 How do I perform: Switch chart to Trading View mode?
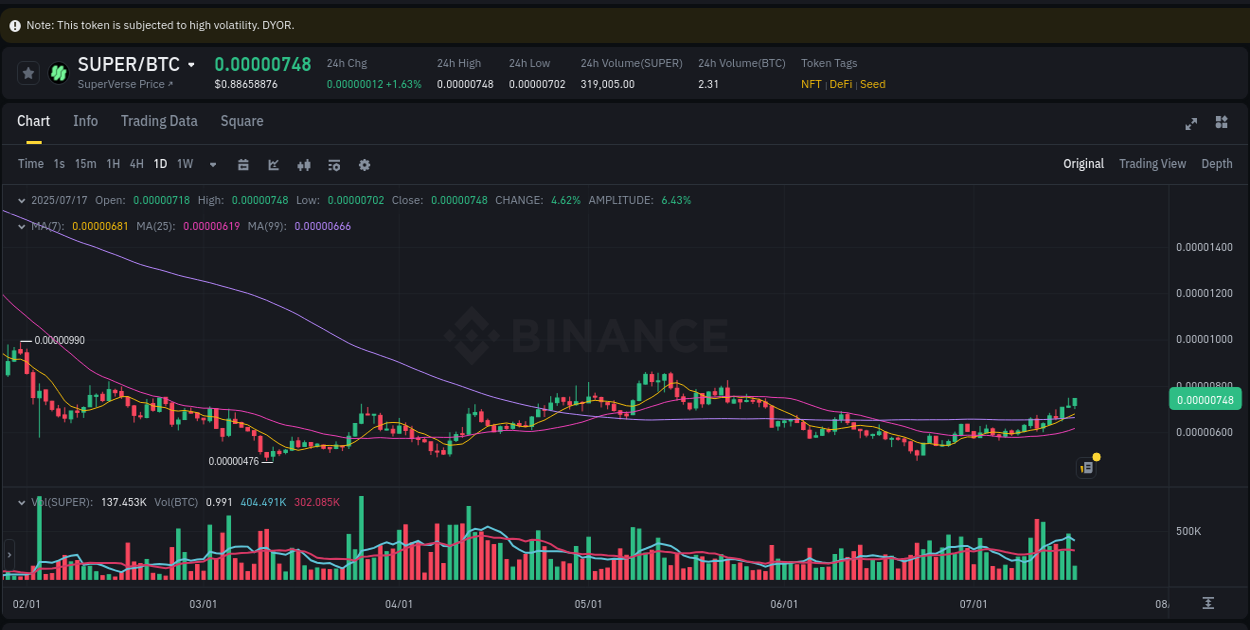[x=1152, y=163]
